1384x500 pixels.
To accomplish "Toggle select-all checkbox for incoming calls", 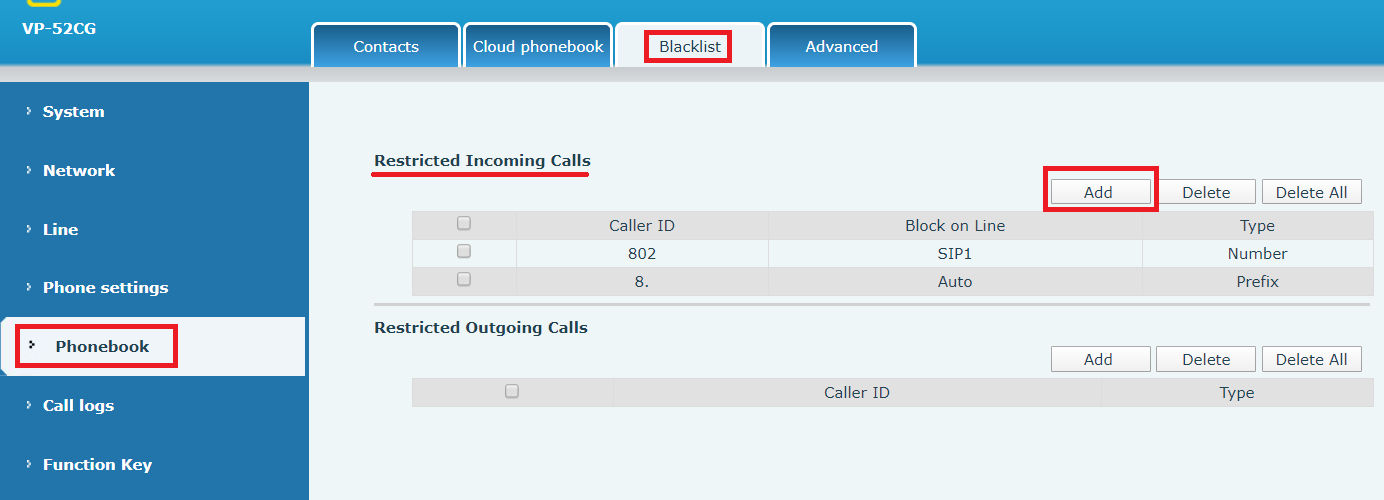I will coord(464,224).
